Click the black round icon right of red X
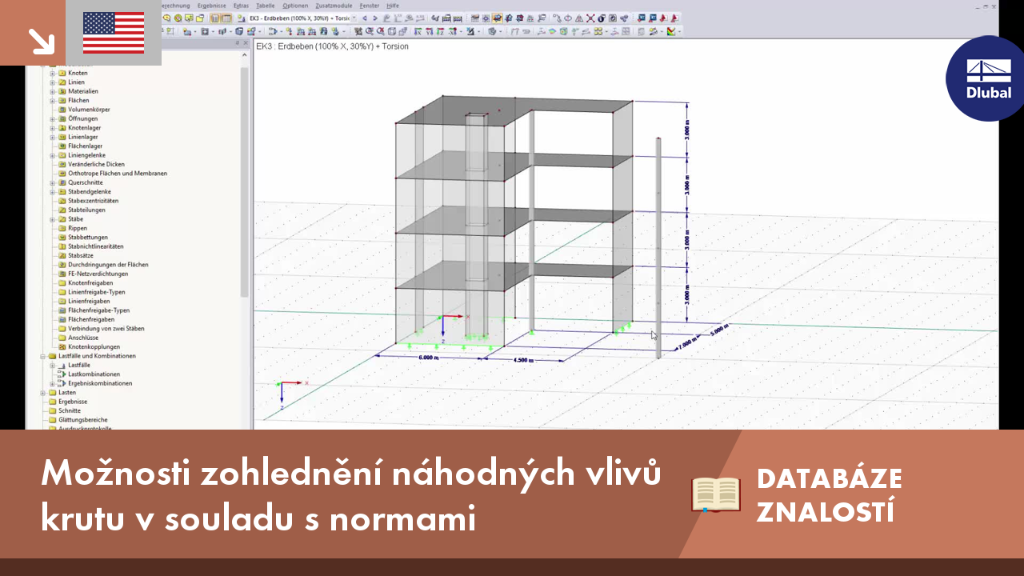 [601, 18]
